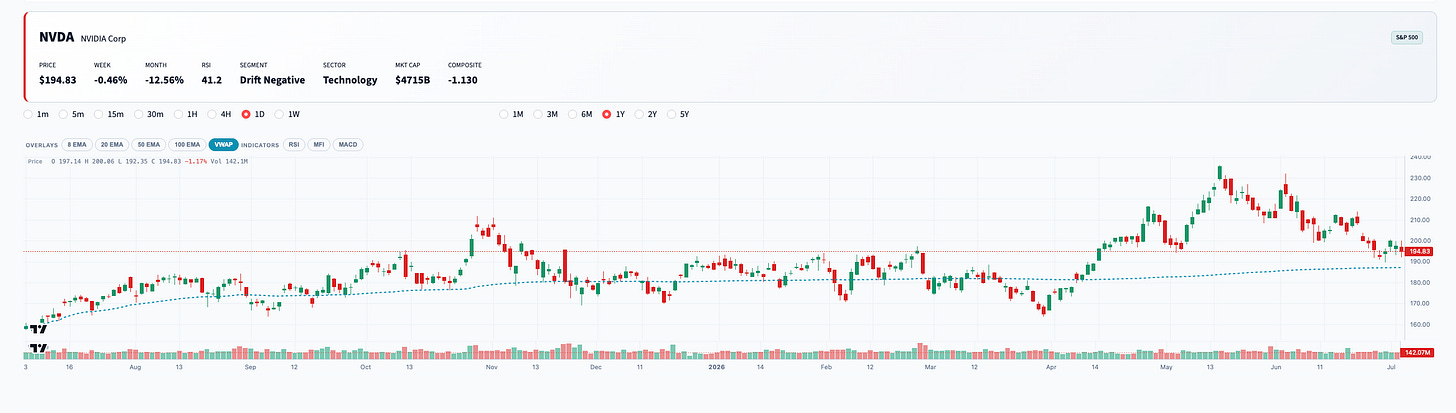Click the 220.00 price axis level
Image resolution: width=1456 pixels, height=413 pixels.
coord(1419,199)
